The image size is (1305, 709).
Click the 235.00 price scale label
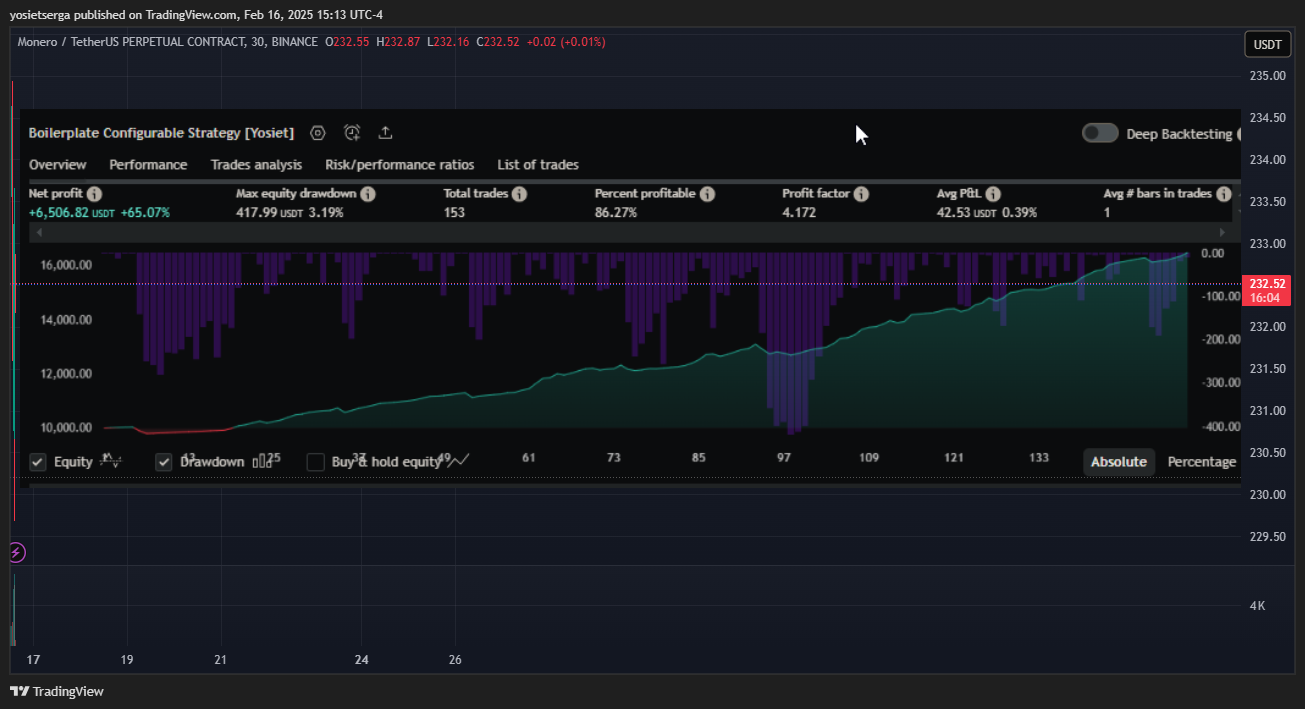(x=1266, y=76)
